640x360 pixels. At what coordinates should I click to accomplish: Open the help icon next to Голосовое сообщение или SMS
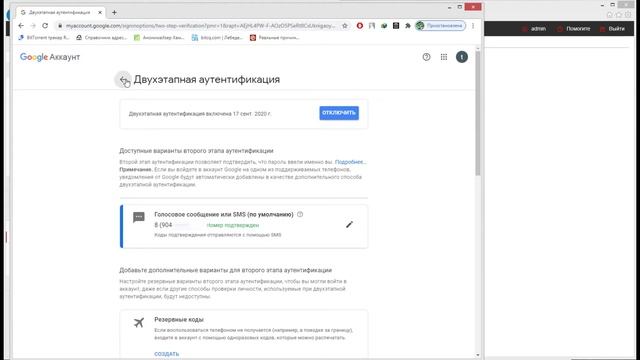(x=300, y=214)
